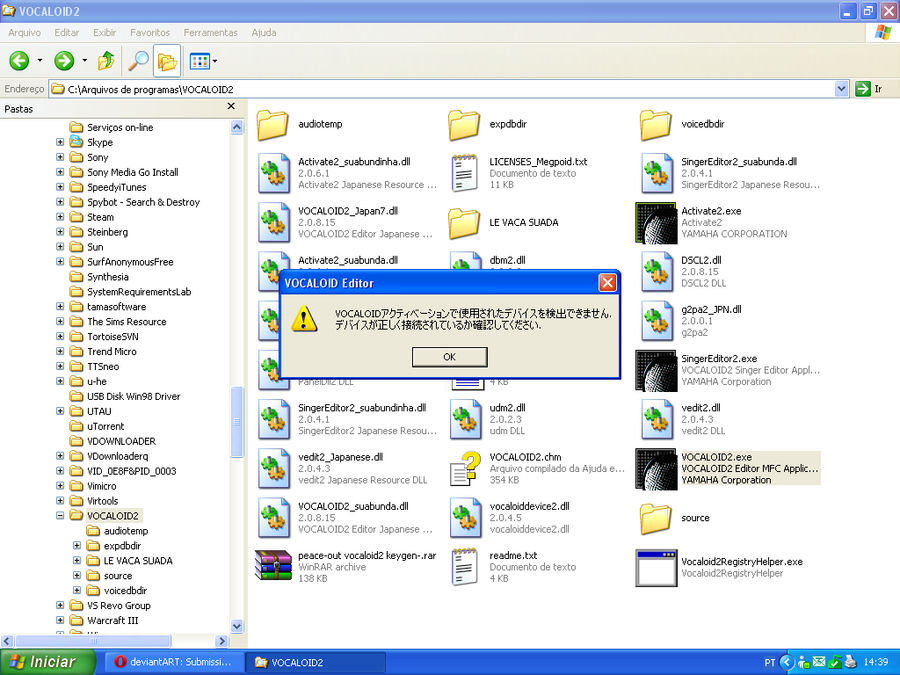Open the Iniciar start button
The height and width of the screenshot is (675, 900).
pos(47,662)
